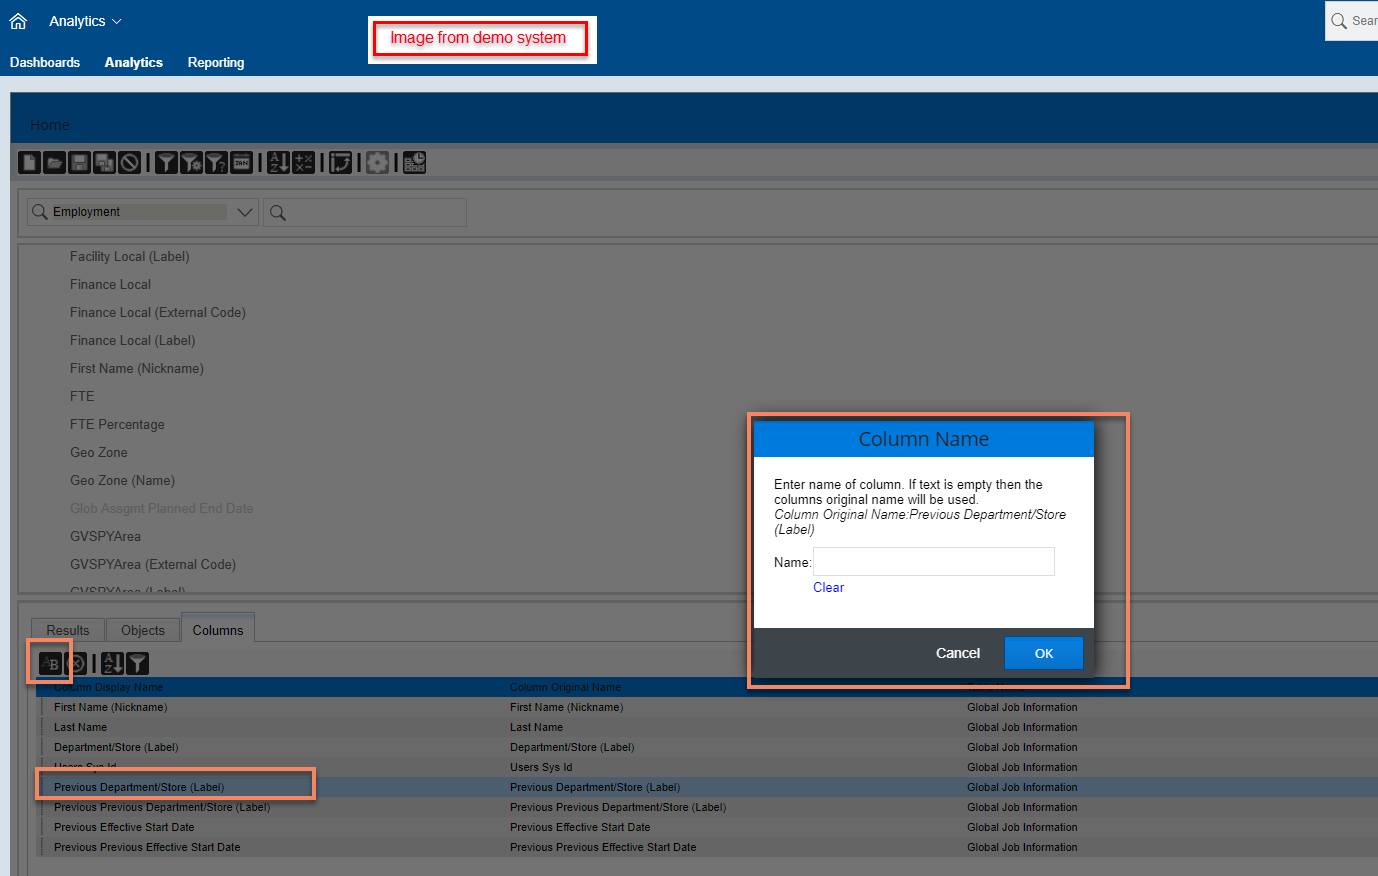This screenshot has width=1378, height=876.
Task: Click the magnifier icon in field search box
Action: (x=278, y=212)
